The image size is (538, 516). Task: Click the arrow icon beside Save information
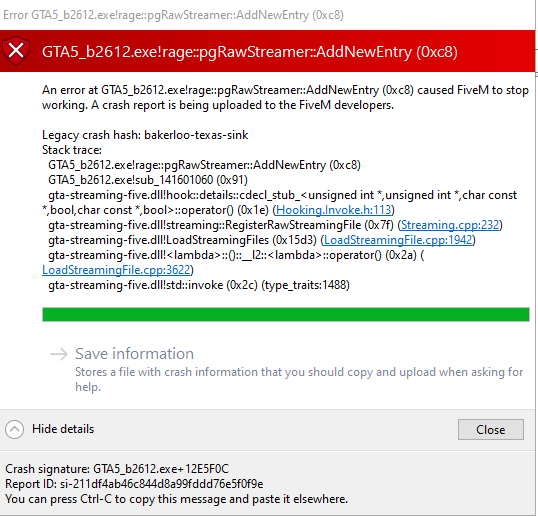pos(59,354)
